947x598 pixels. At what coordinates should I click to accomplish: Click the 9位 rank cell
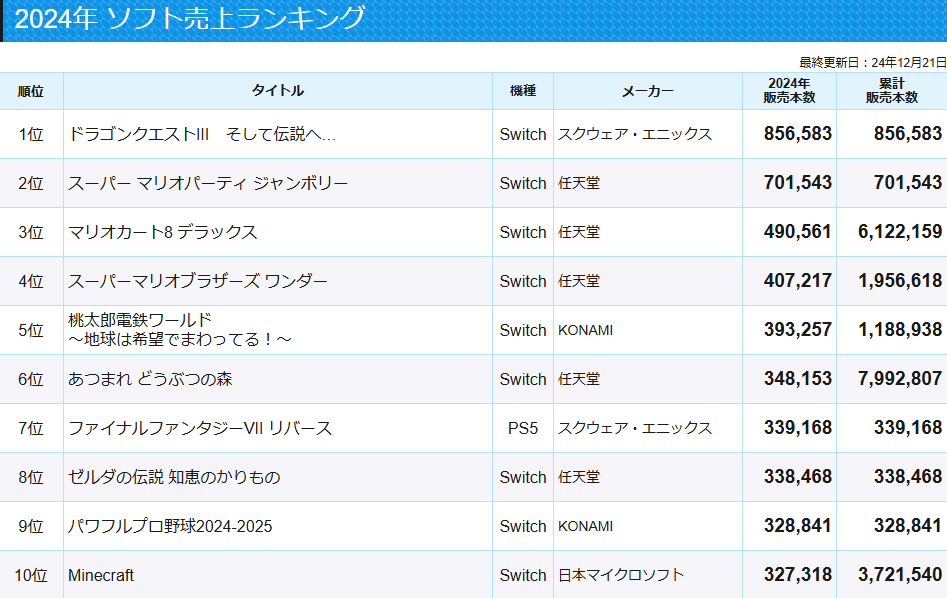pos(31,526)
